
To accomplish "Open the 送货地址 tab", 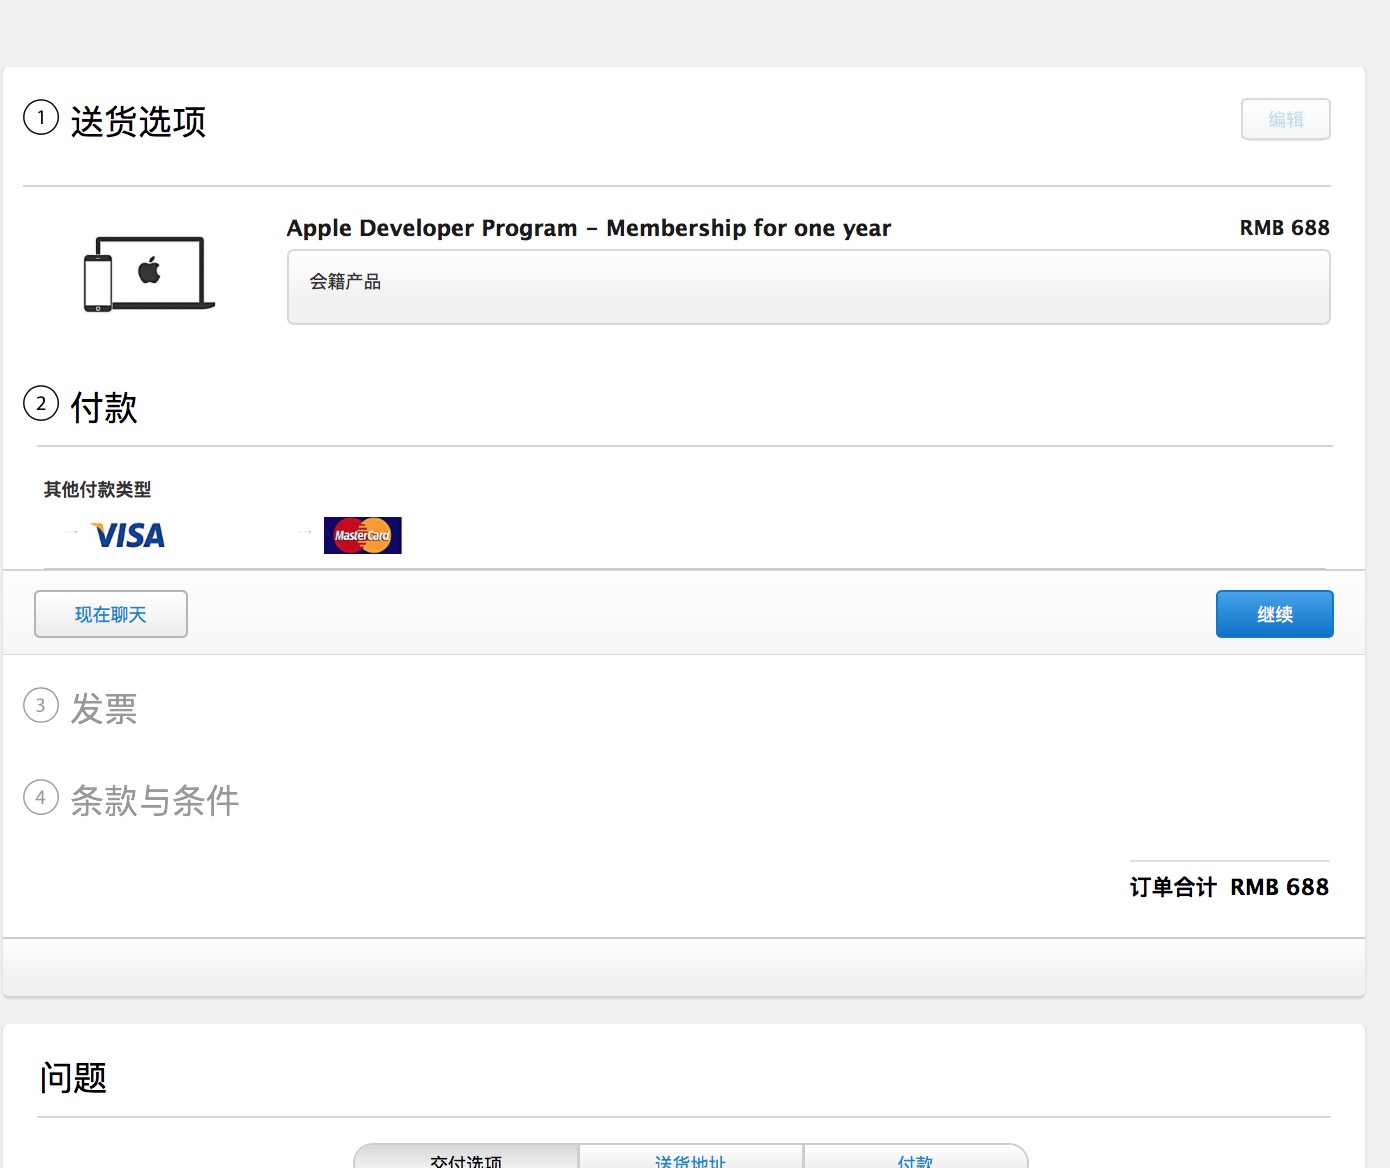I will 690,1157.
